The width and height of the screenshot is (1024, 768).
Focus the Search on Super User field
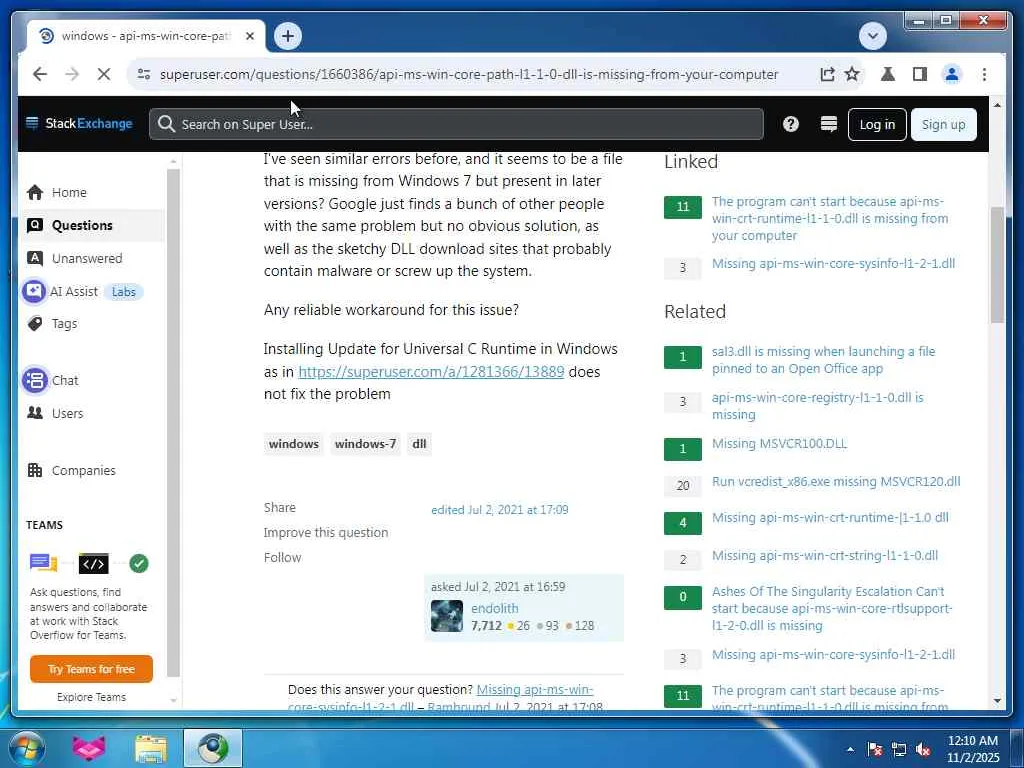[456, 124]
